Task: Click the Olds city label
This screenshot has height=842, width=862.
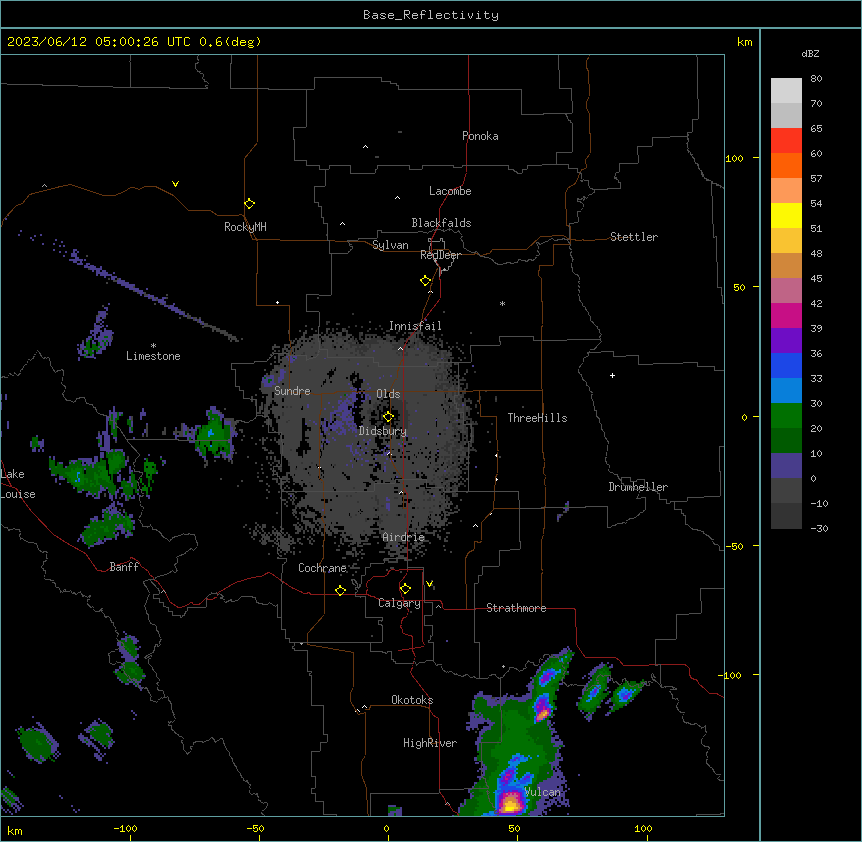Action: (x=388, y=394)
